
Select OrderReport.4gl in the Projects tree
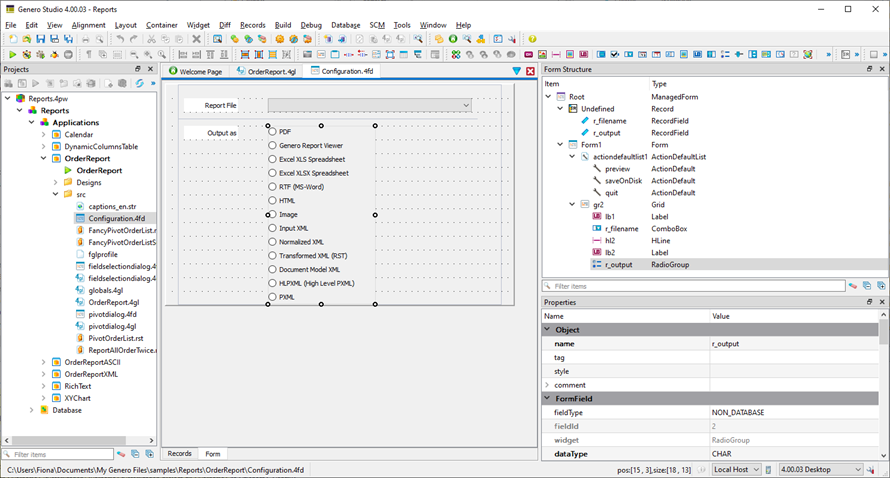114,302
